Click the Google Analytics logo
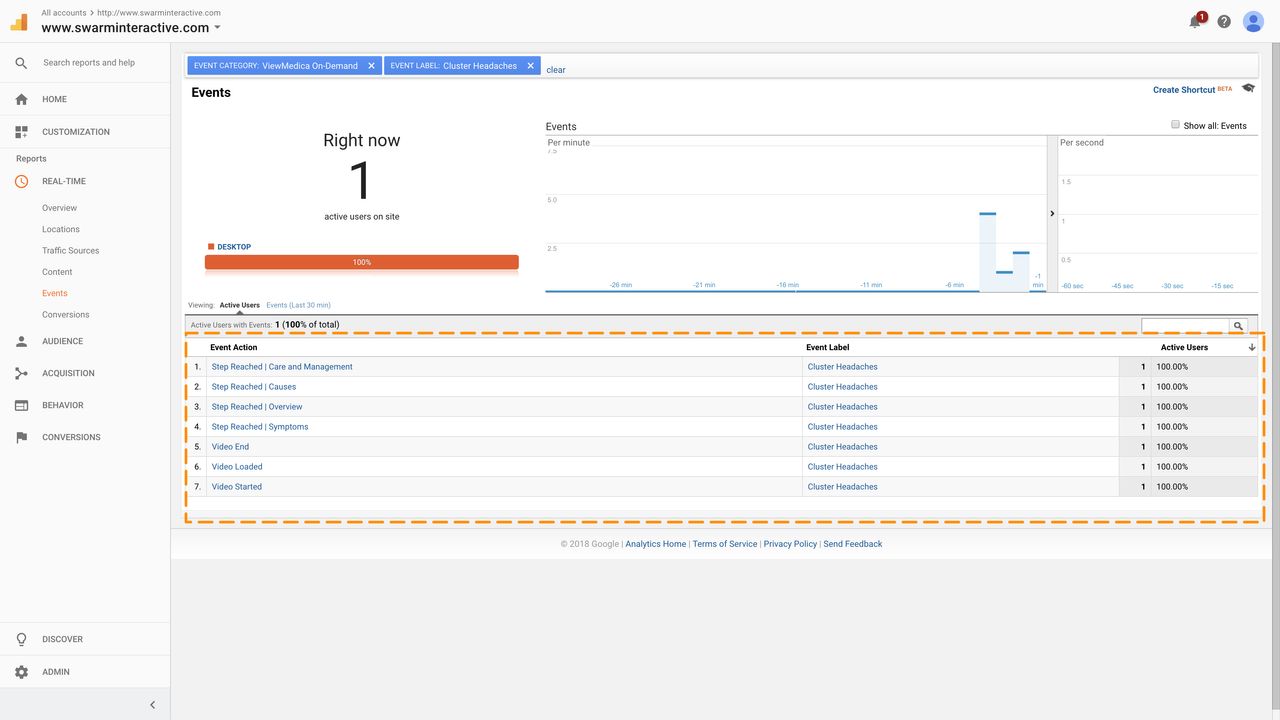1280x720 pixels. pos(19,22)
